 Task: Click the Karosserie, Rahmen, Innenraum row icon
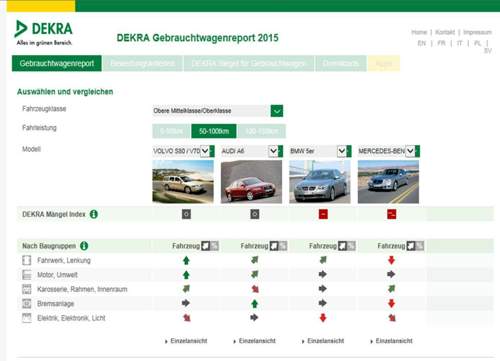27,289
